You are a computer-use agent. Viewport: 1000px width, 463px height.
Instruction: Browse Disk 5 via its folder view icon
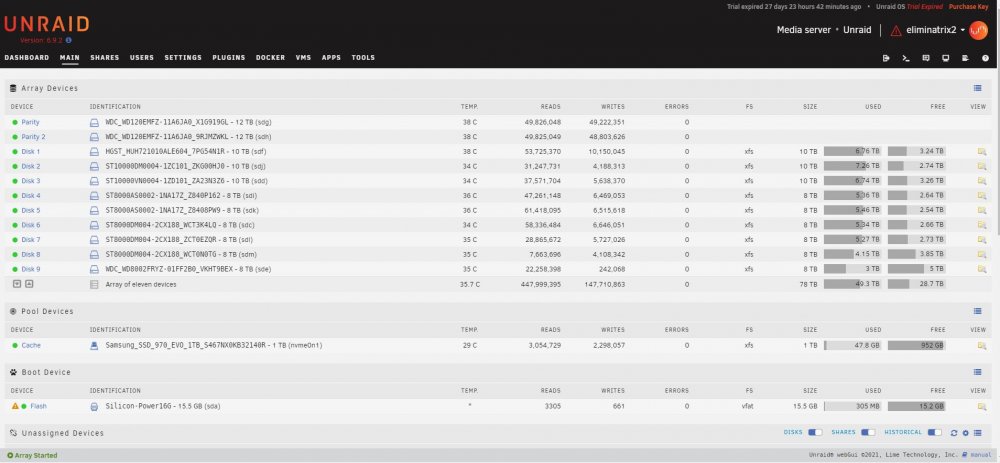point(982,210)
